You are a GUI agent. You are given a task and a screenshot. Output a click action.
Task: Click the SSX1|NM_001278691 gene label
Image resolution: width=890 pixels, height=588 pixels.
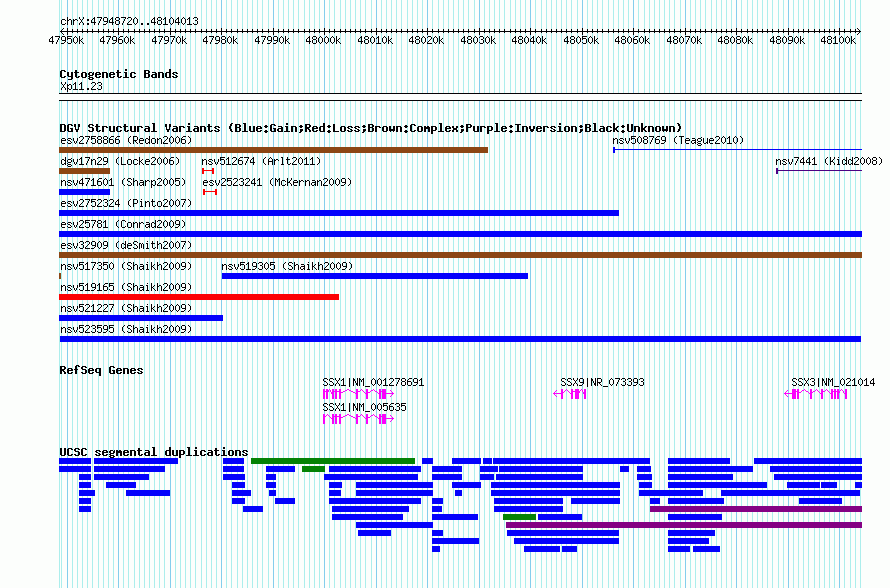click(x=373, y=383)
